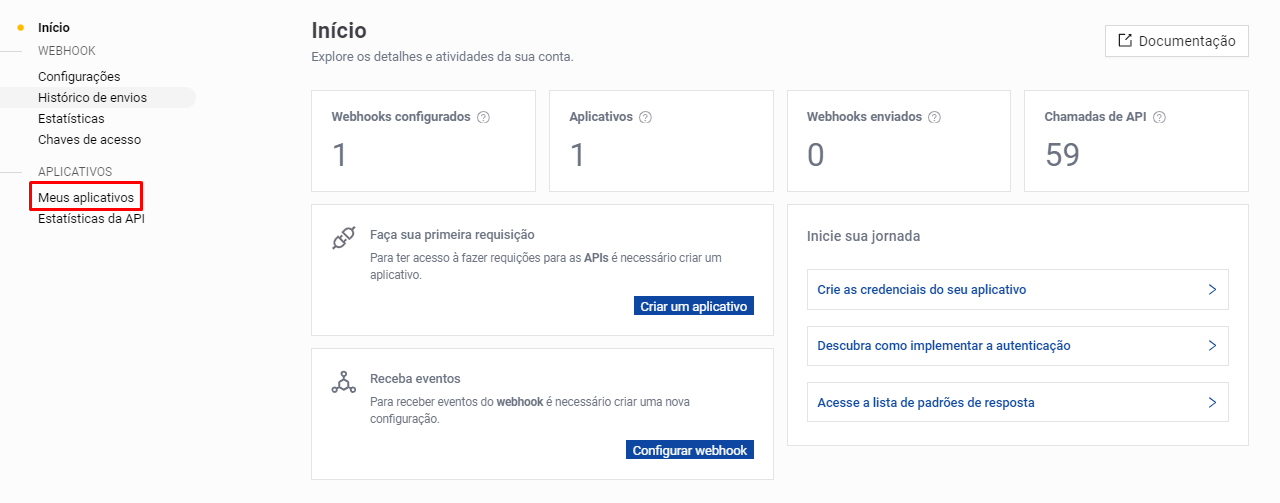Click help icon beside Webhooks configurados
The height and width of the screenshot is (503, 1280).
(484, 117)
